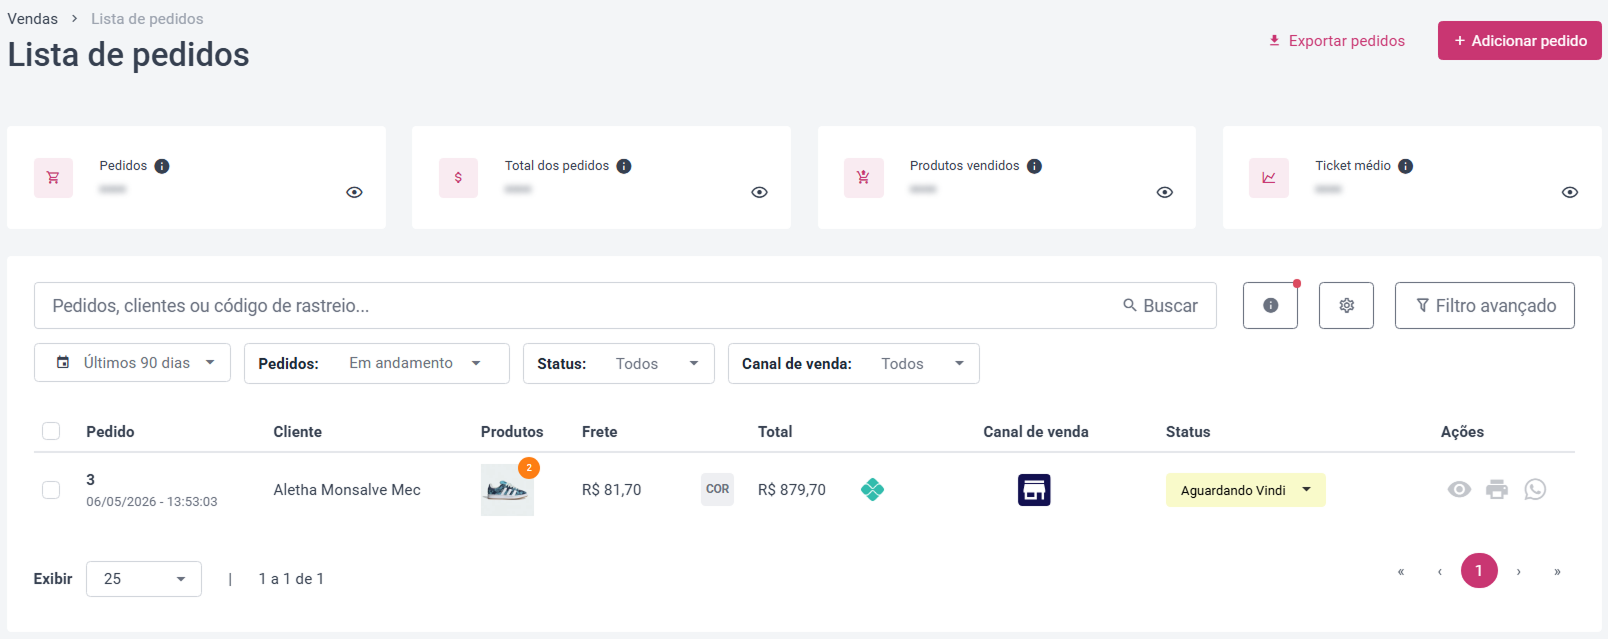Print order 3 using the printer icon
This screenshot has height=639, width=1608.
tap(1497, 489)
